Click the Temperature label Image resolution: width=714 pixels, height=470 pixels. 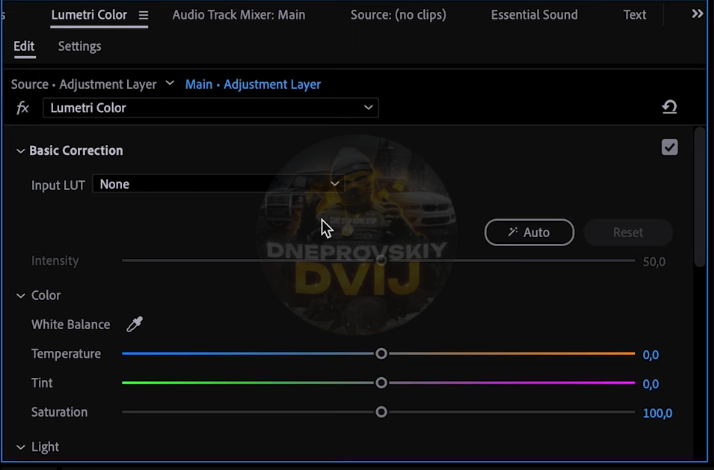click(66, 353)
